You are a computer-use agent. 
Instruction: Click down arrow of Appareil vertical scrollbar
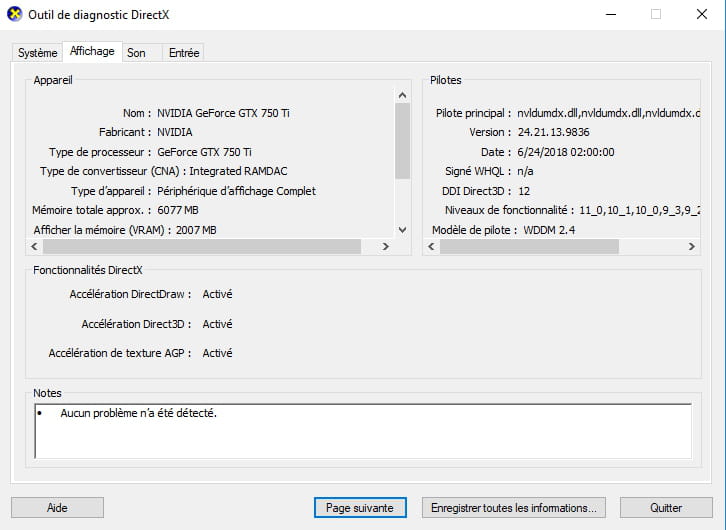(x=402, y=230)
